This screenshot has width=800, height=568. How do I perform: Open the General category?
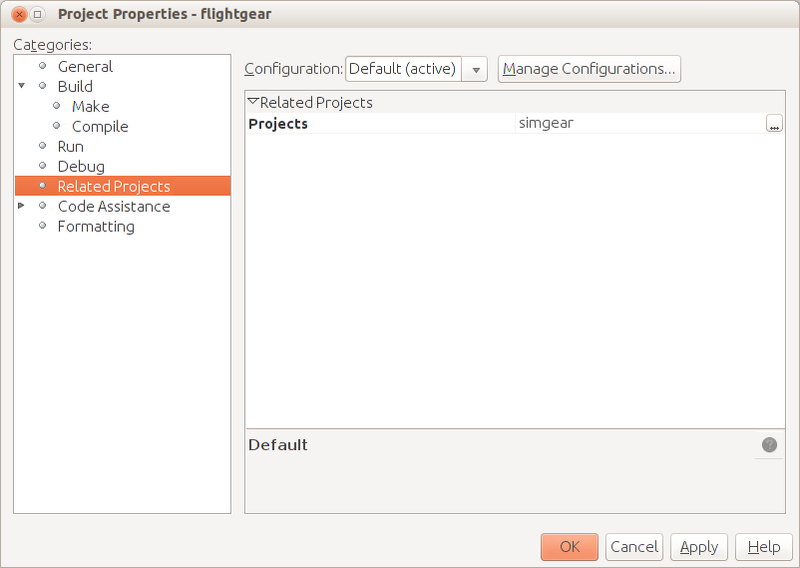[x=85, y=66]
